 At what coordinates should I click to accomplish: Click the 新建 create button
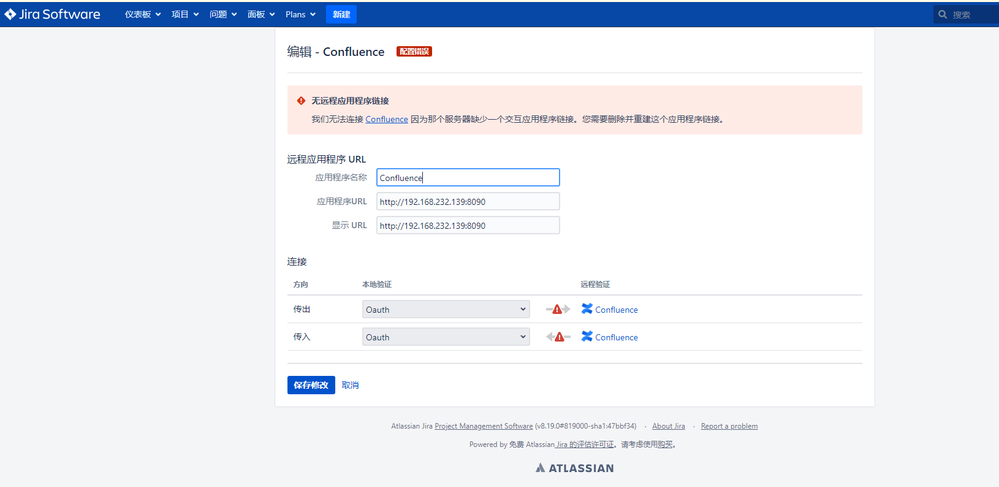click(x=341, y=14)
